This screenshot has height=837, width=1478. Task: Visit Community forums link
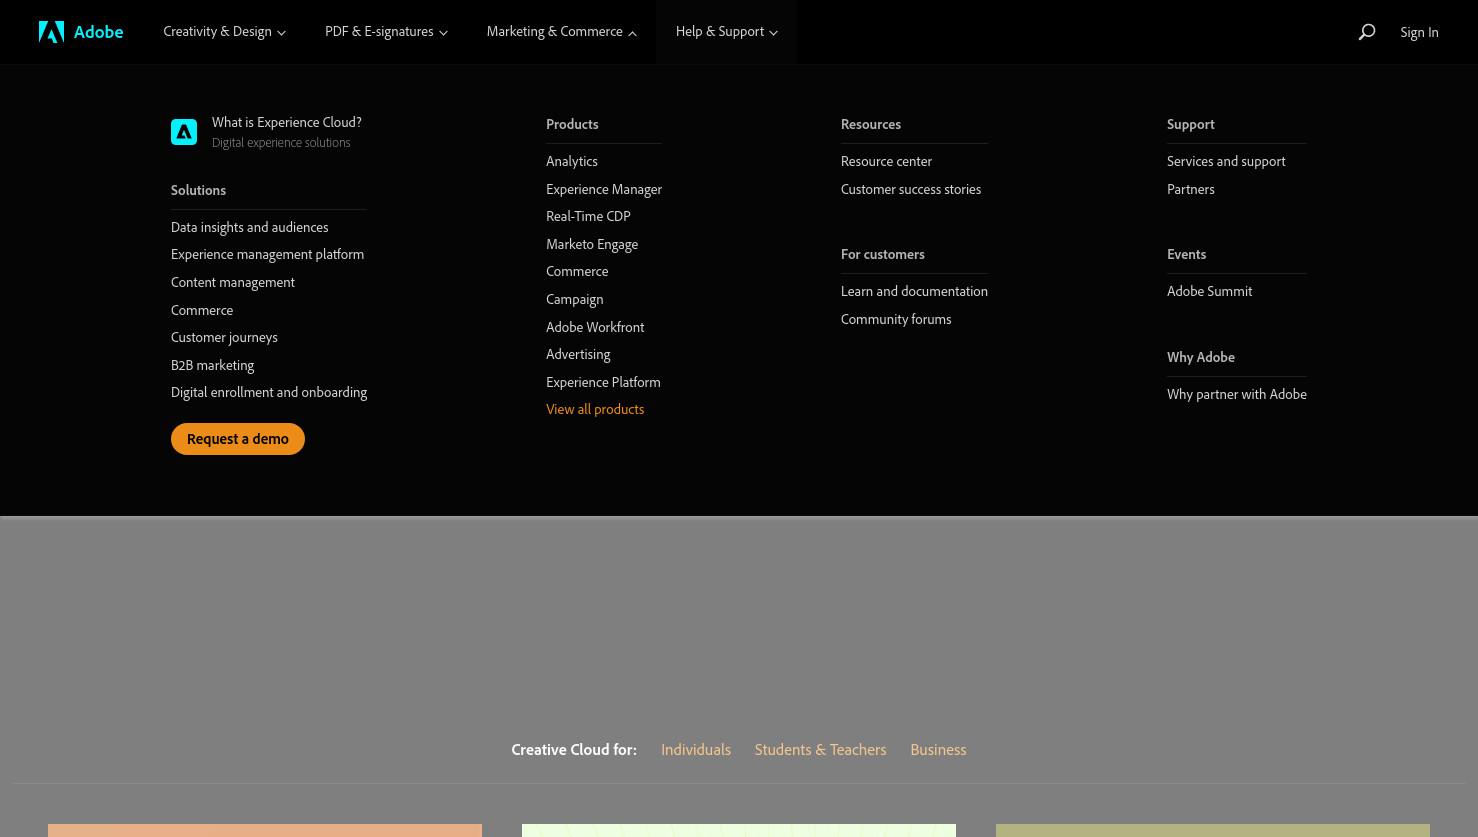pos(896,319)
